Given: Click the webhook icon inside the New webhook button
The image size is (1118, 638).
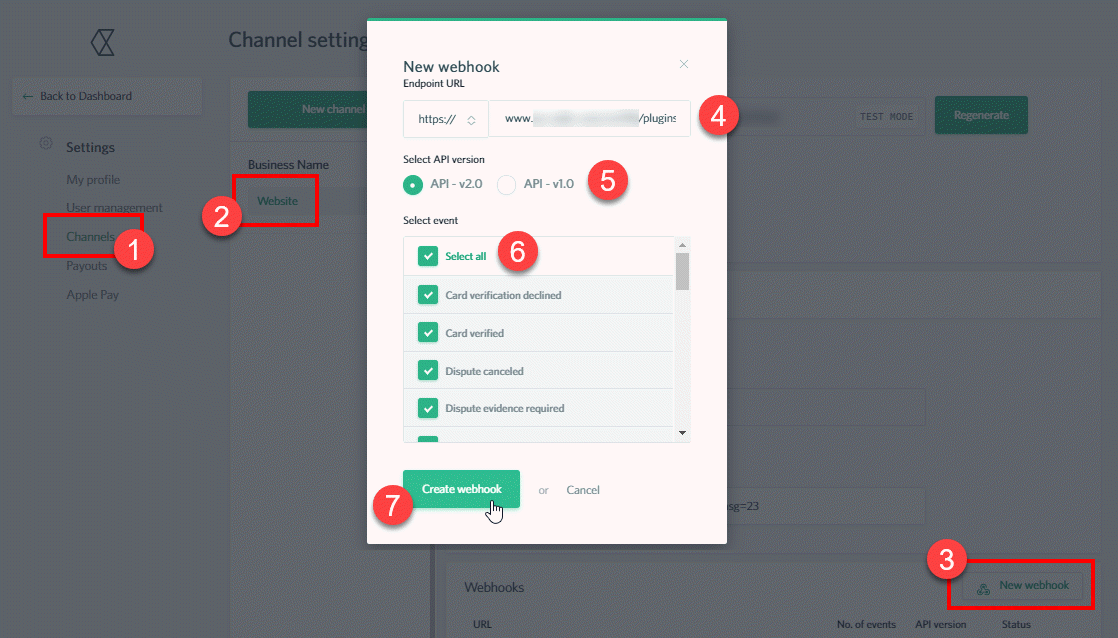Looking at the screenshot, I should tap(984, 589).
